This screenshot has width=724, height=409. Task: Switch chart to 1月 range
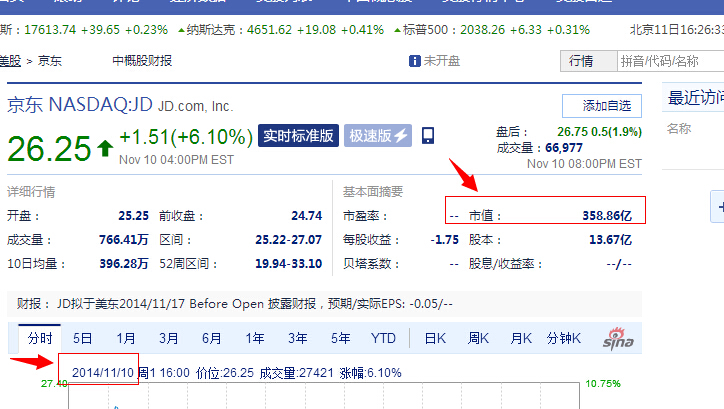point(125,339)
